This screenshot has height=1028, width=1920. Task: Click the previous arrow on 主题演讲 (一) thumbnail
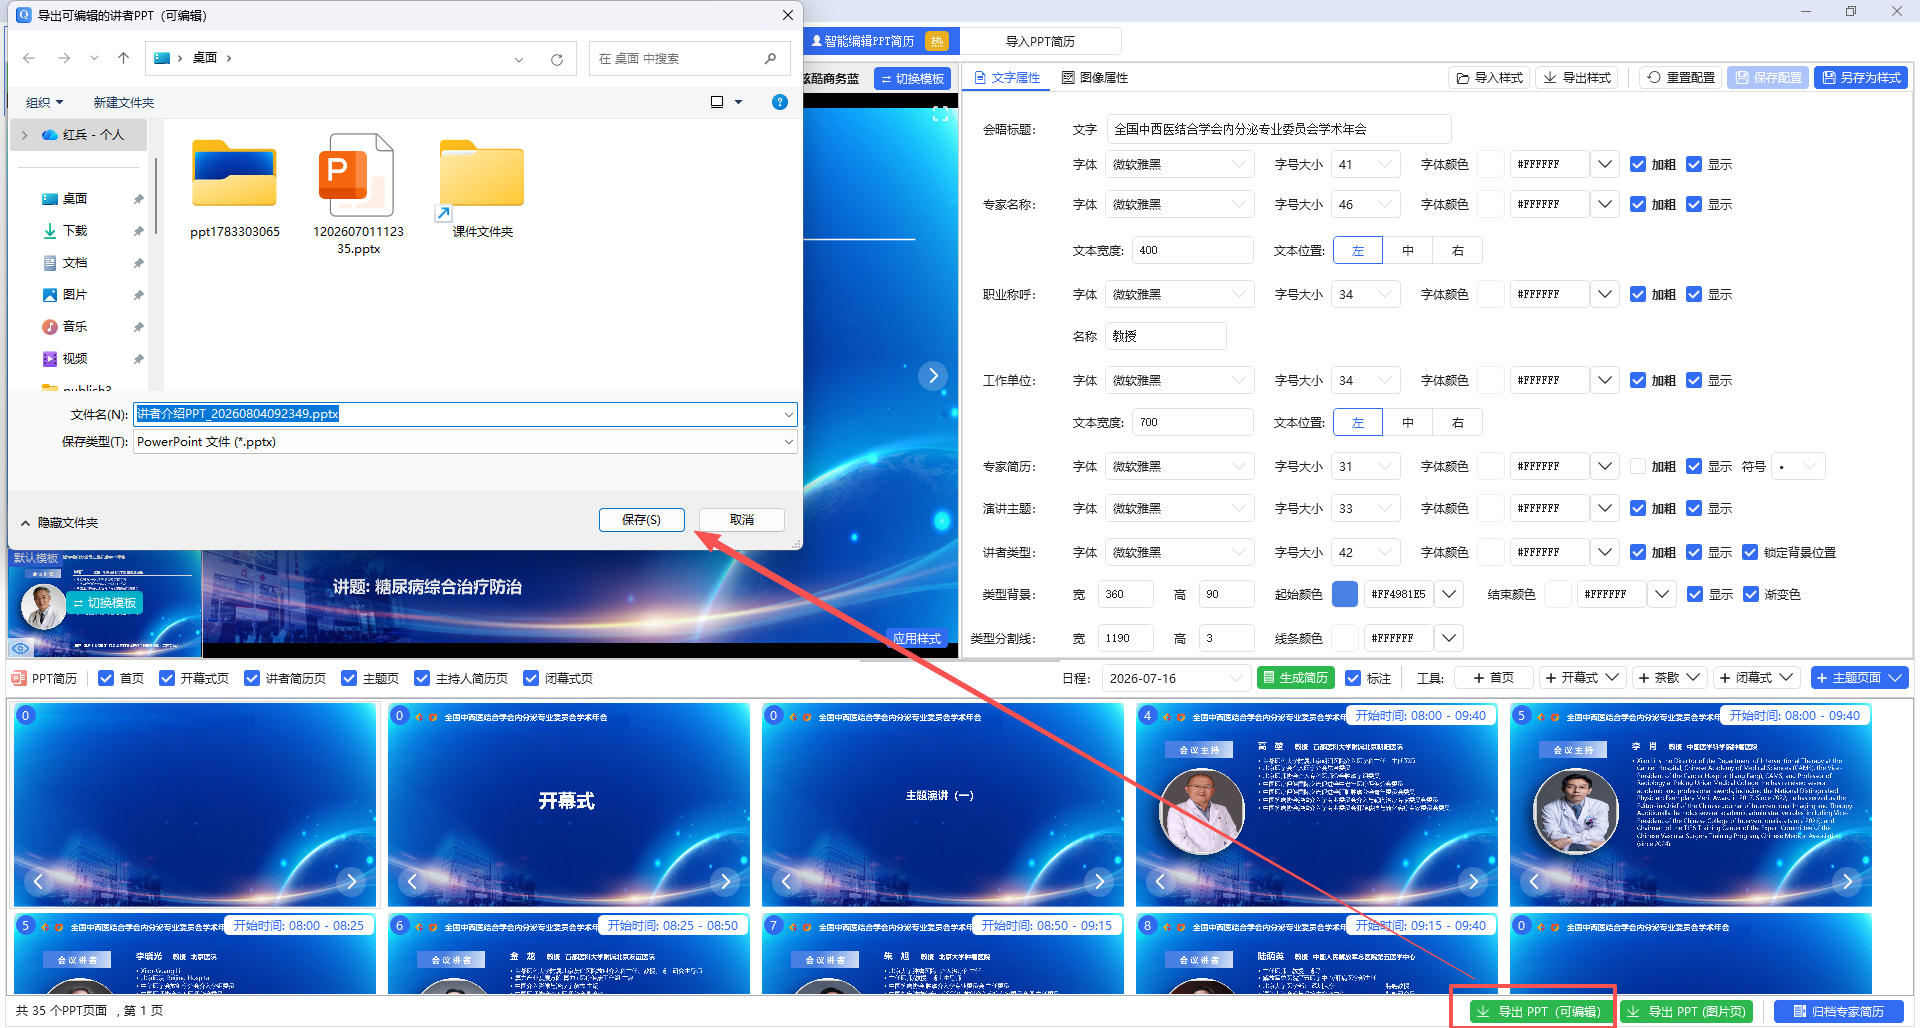pos(786,881)
